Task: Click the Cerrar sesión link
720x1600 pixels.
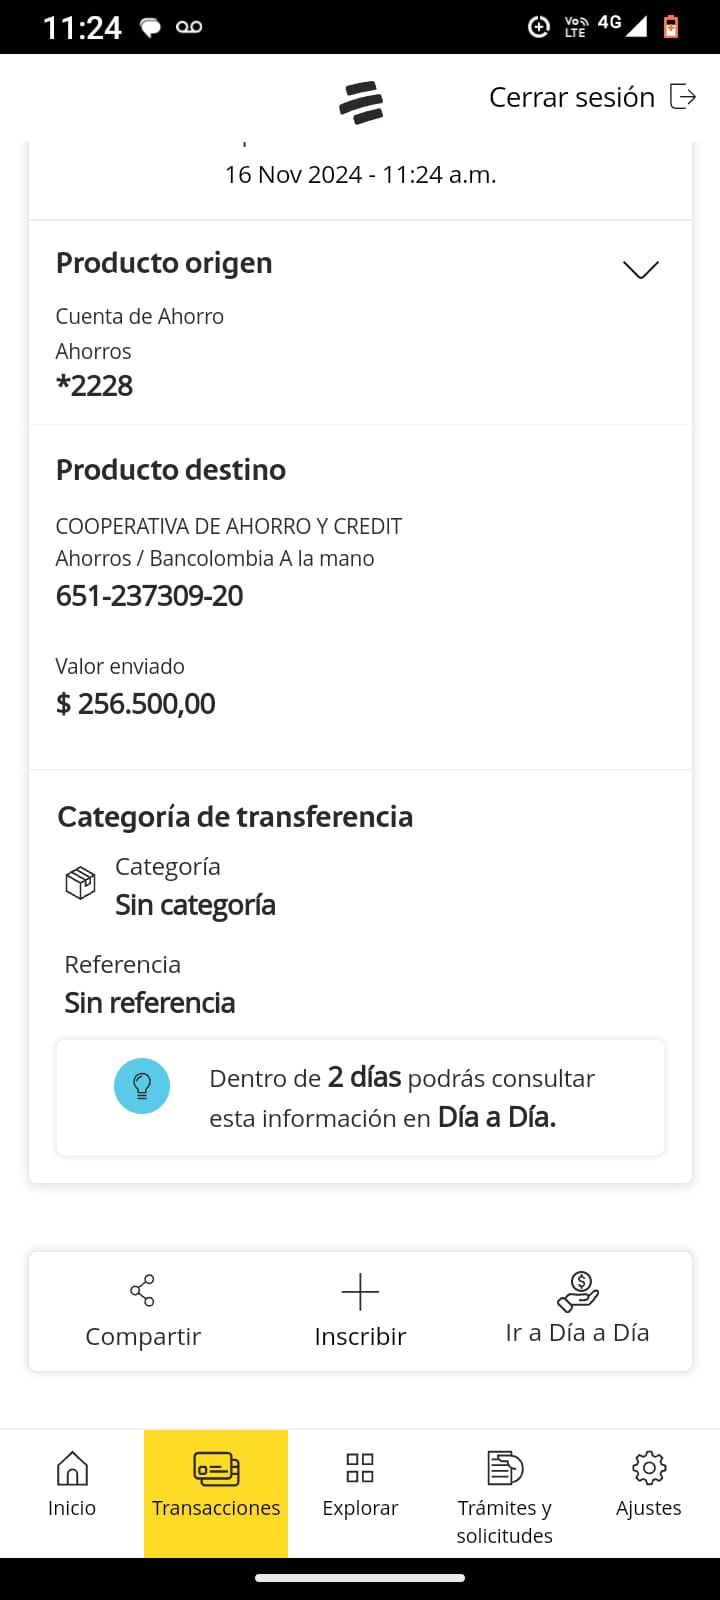Action: coord(571,97)
